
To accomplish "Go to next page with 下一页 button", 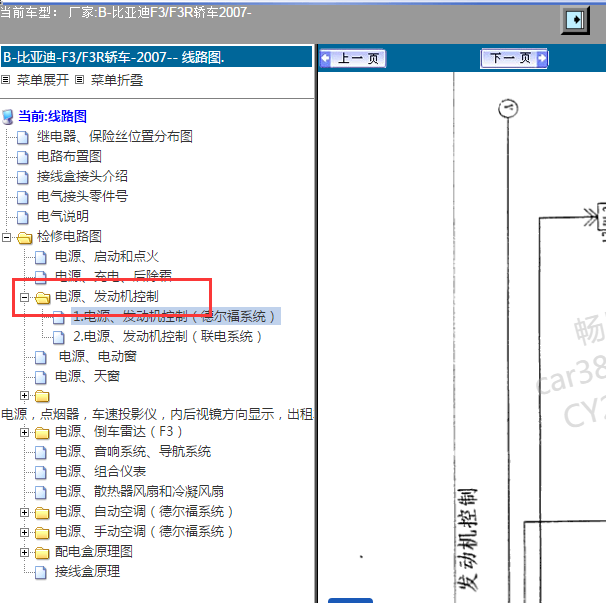I will 514,58.
